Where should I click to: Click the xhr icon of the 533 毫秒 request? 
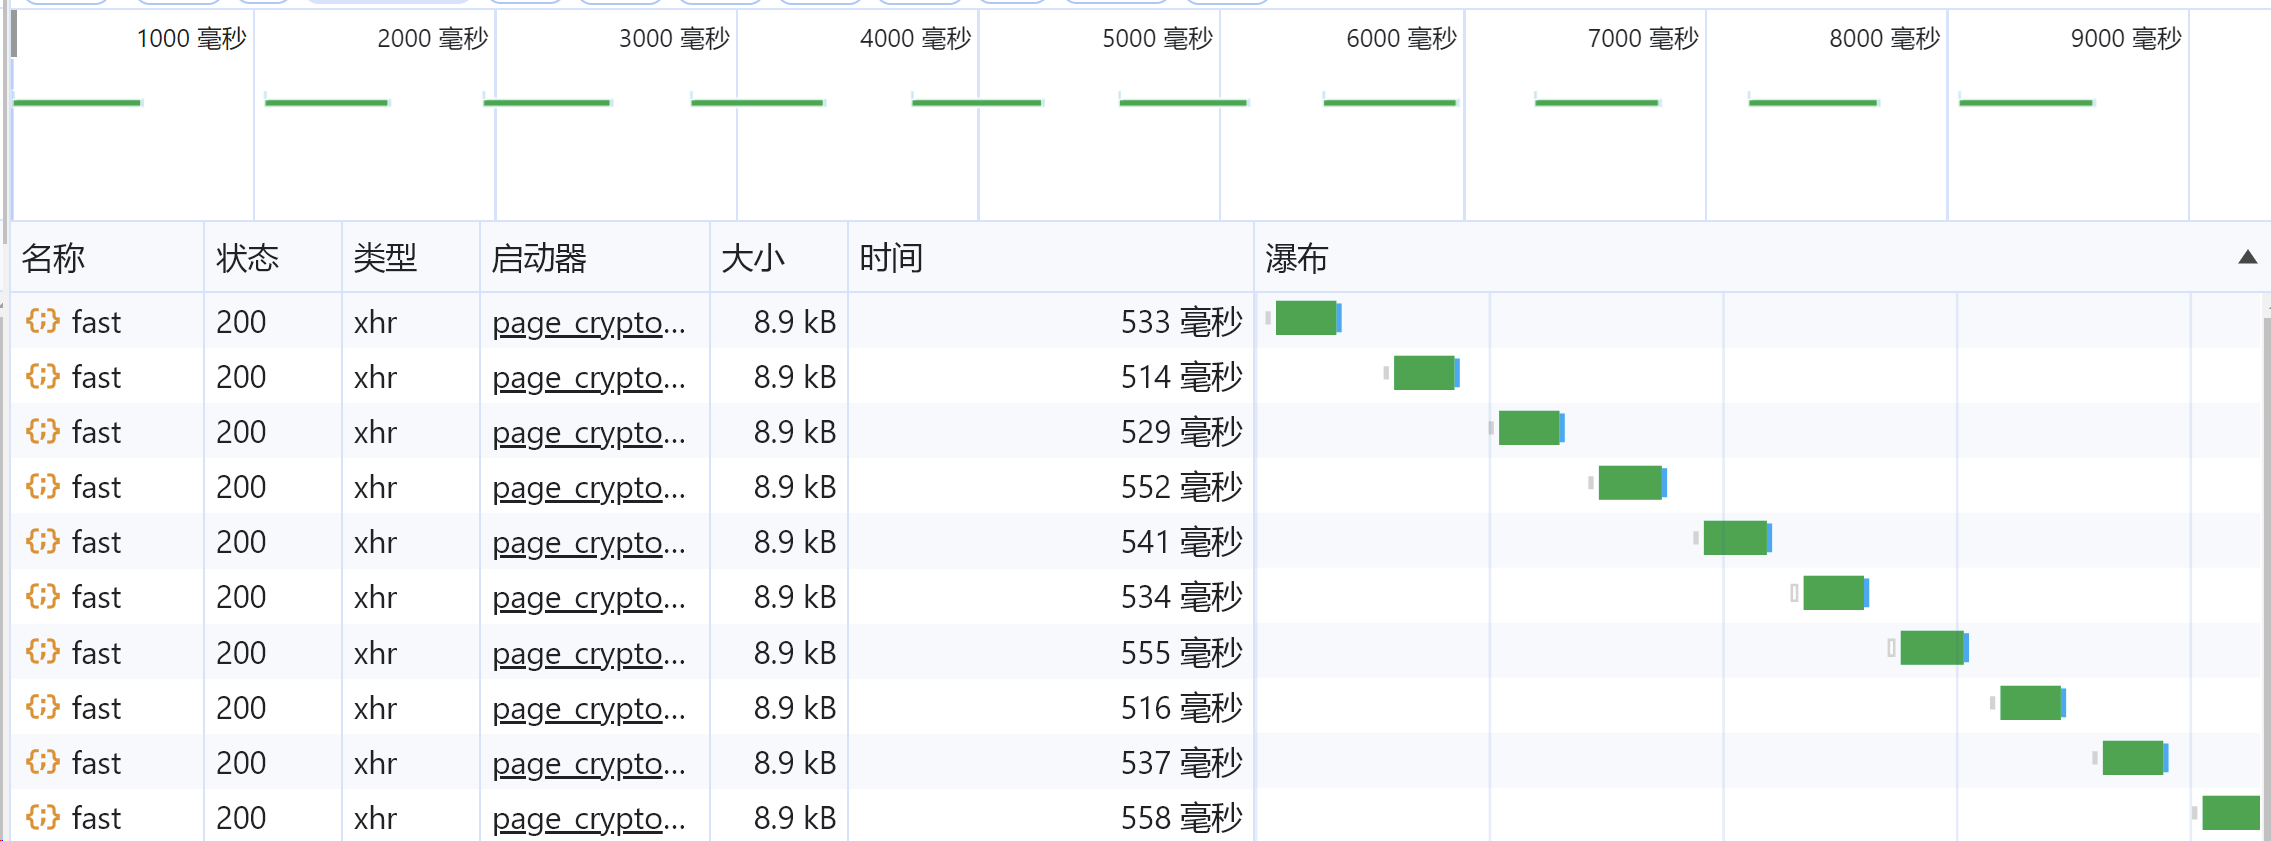43,322
